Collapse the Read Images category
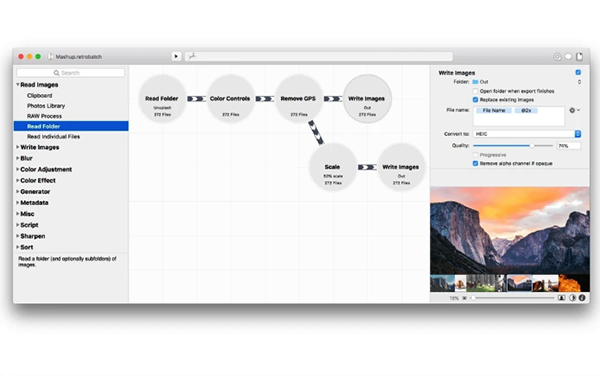 (x=18, y=85)
